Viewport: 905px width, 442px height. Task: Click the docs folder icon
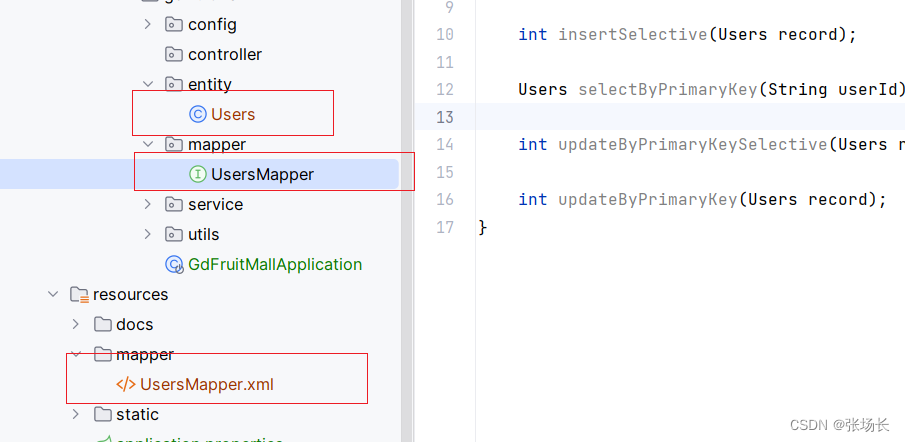(102, 324)
